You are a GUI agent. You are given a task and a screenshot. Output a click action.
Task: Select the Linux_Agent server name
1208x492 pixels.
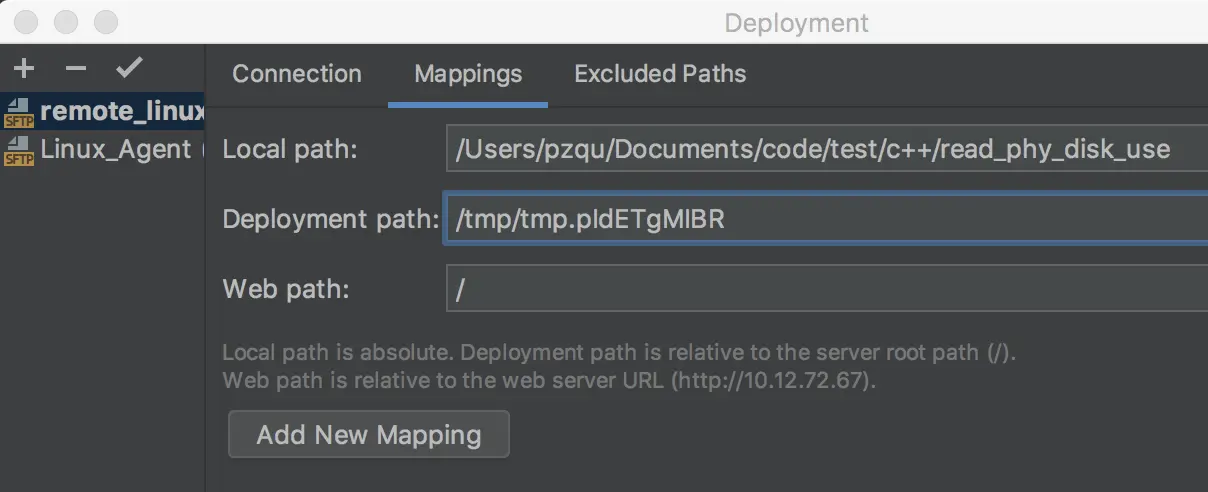pos(115,150)
